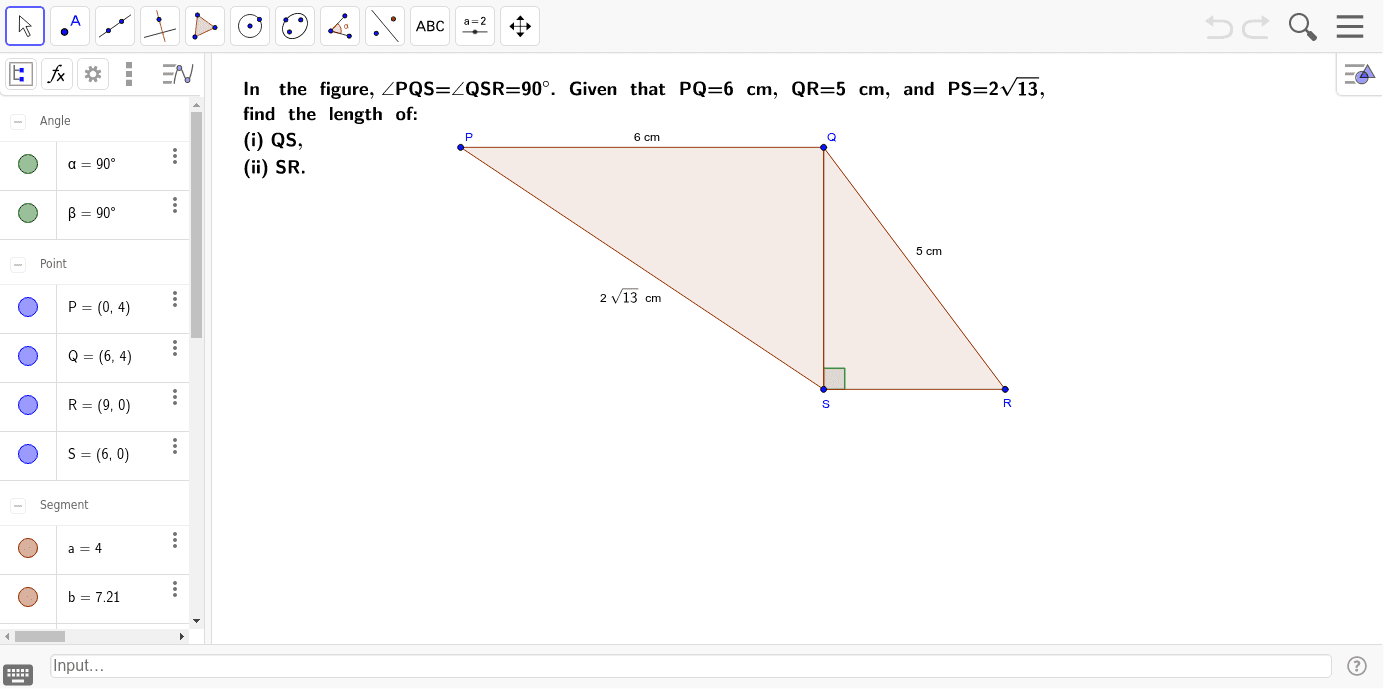Select the ABC Text tool
This screenshot has height=689, width=1384.
tap(430, 26)
